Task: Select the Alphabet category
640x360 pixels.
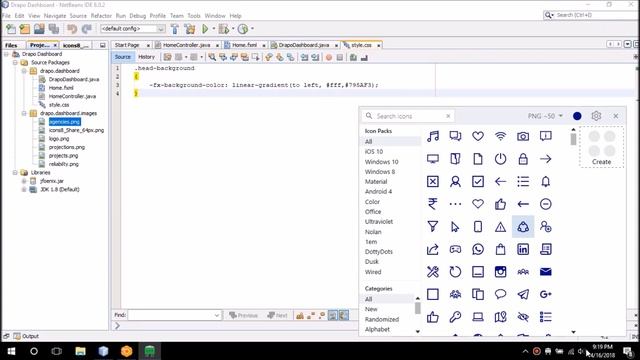Action: (x=377, y=329)
